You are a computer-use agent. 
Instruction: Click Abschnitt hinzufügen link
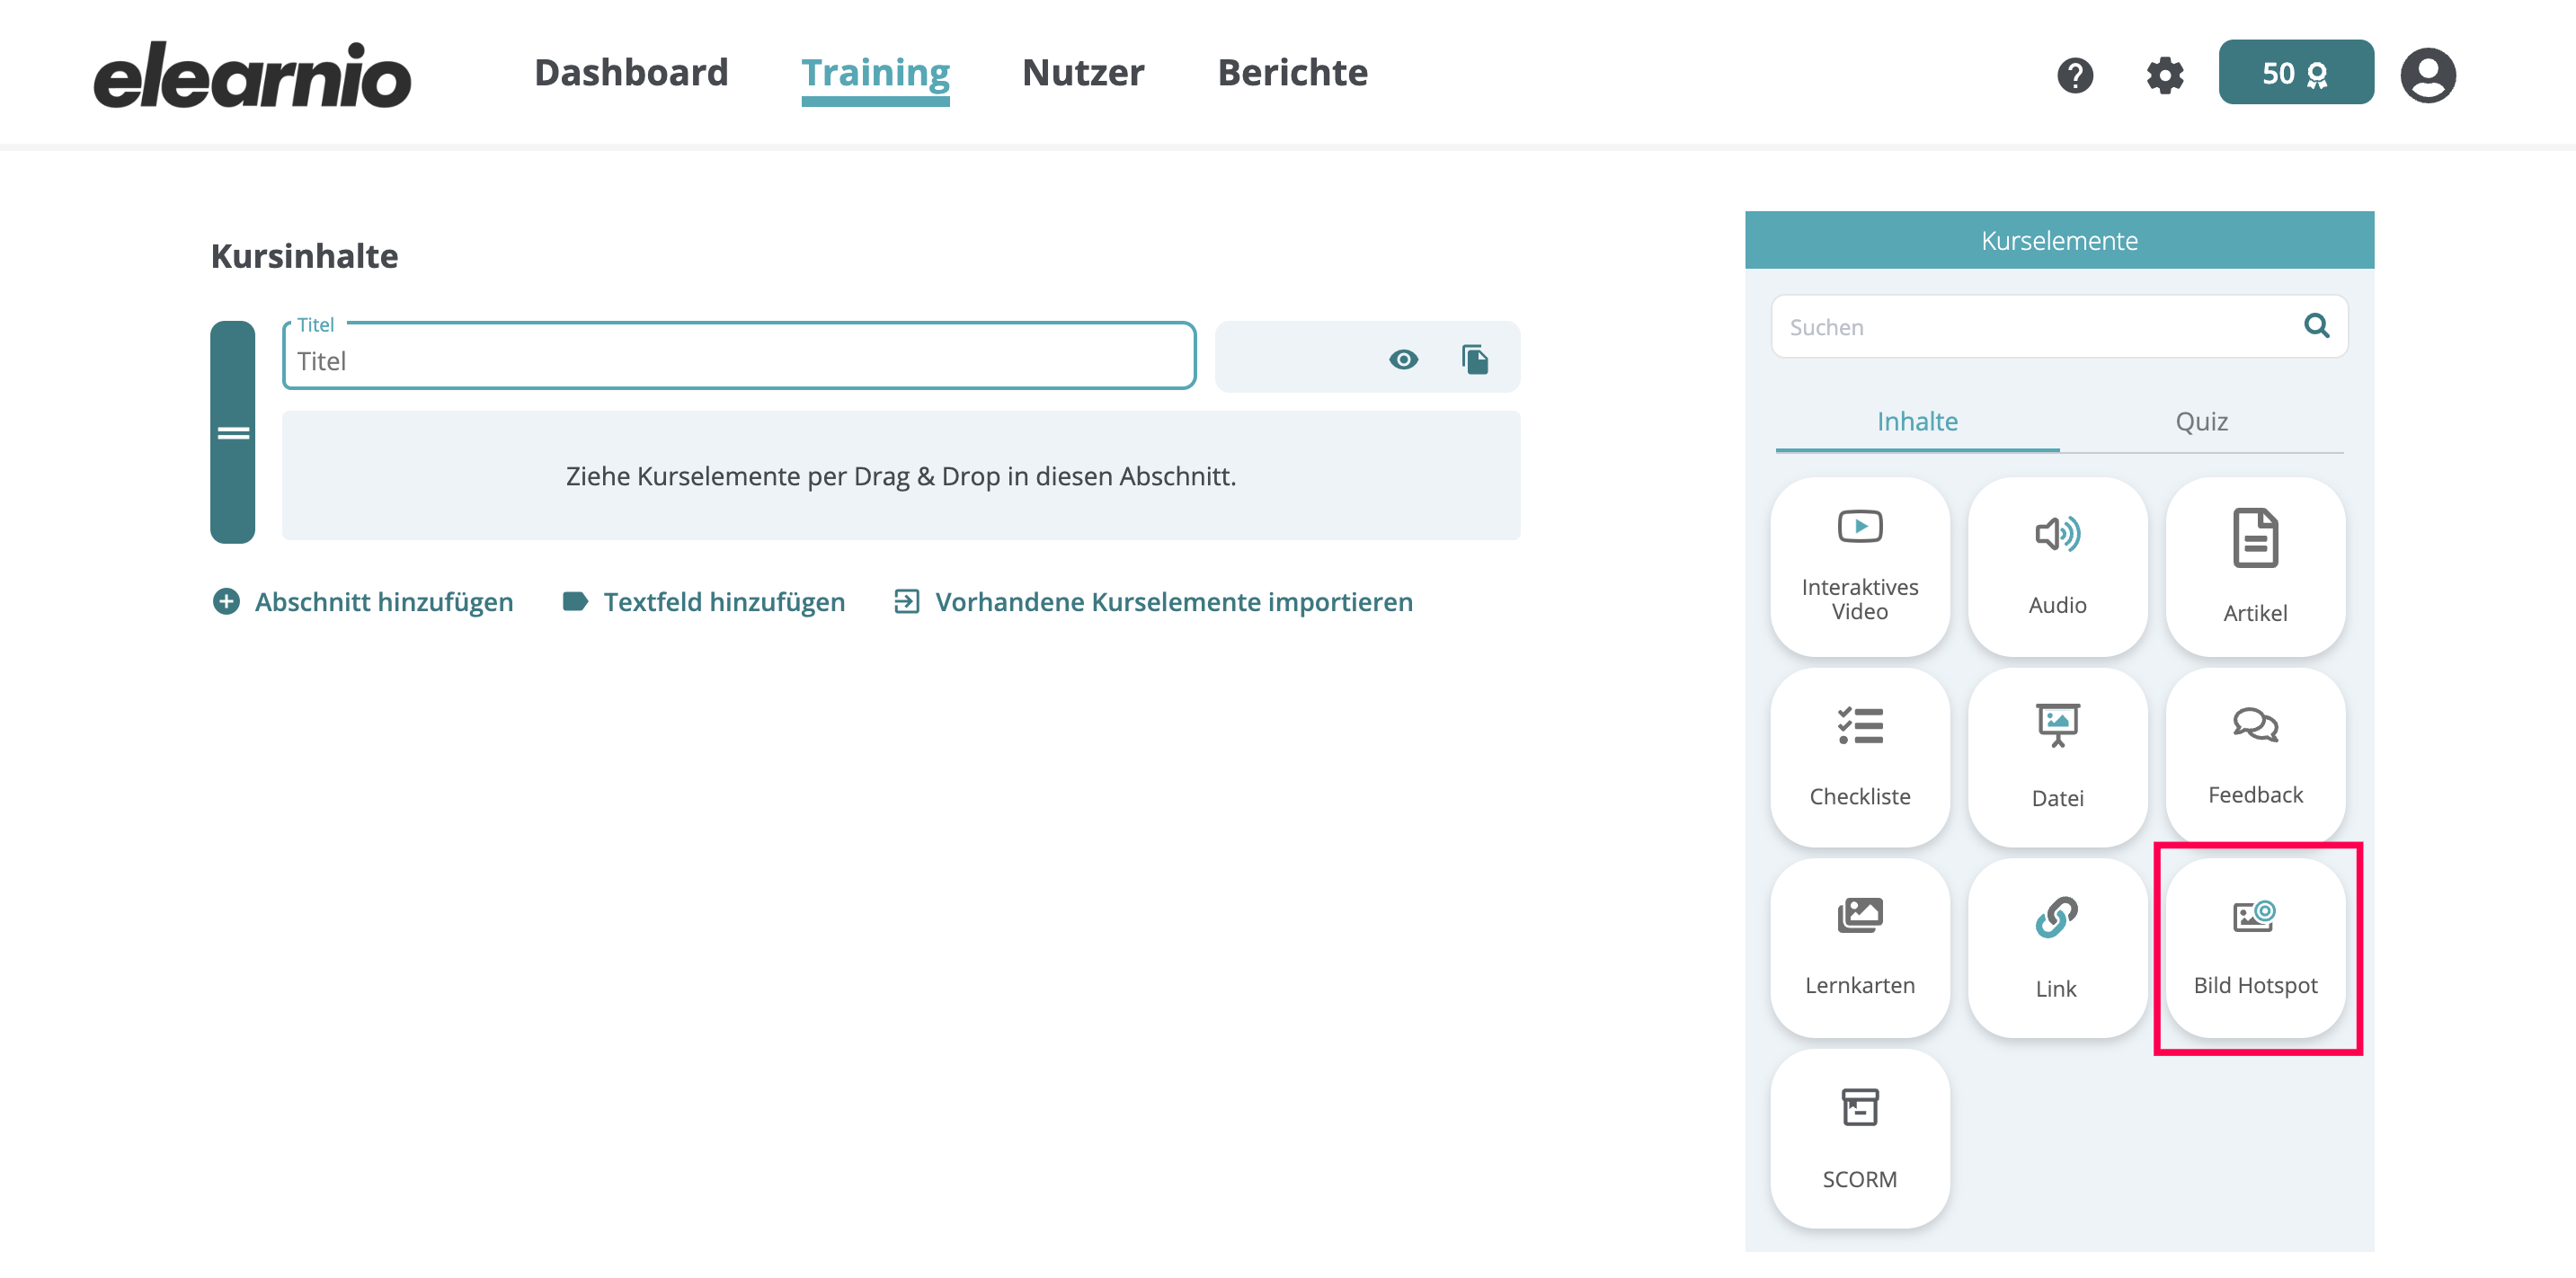pos(384,601)
